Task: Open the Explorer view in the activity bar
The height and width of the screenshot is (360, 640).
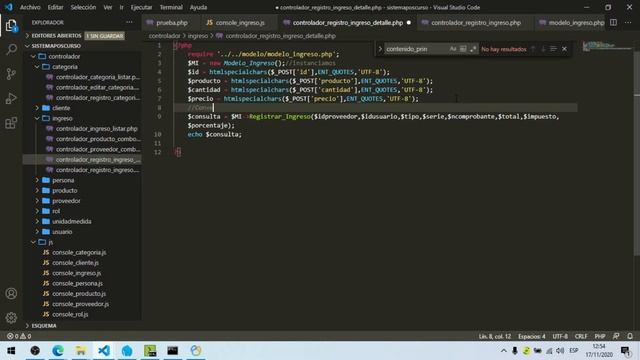Action: (x=11, y=25)
